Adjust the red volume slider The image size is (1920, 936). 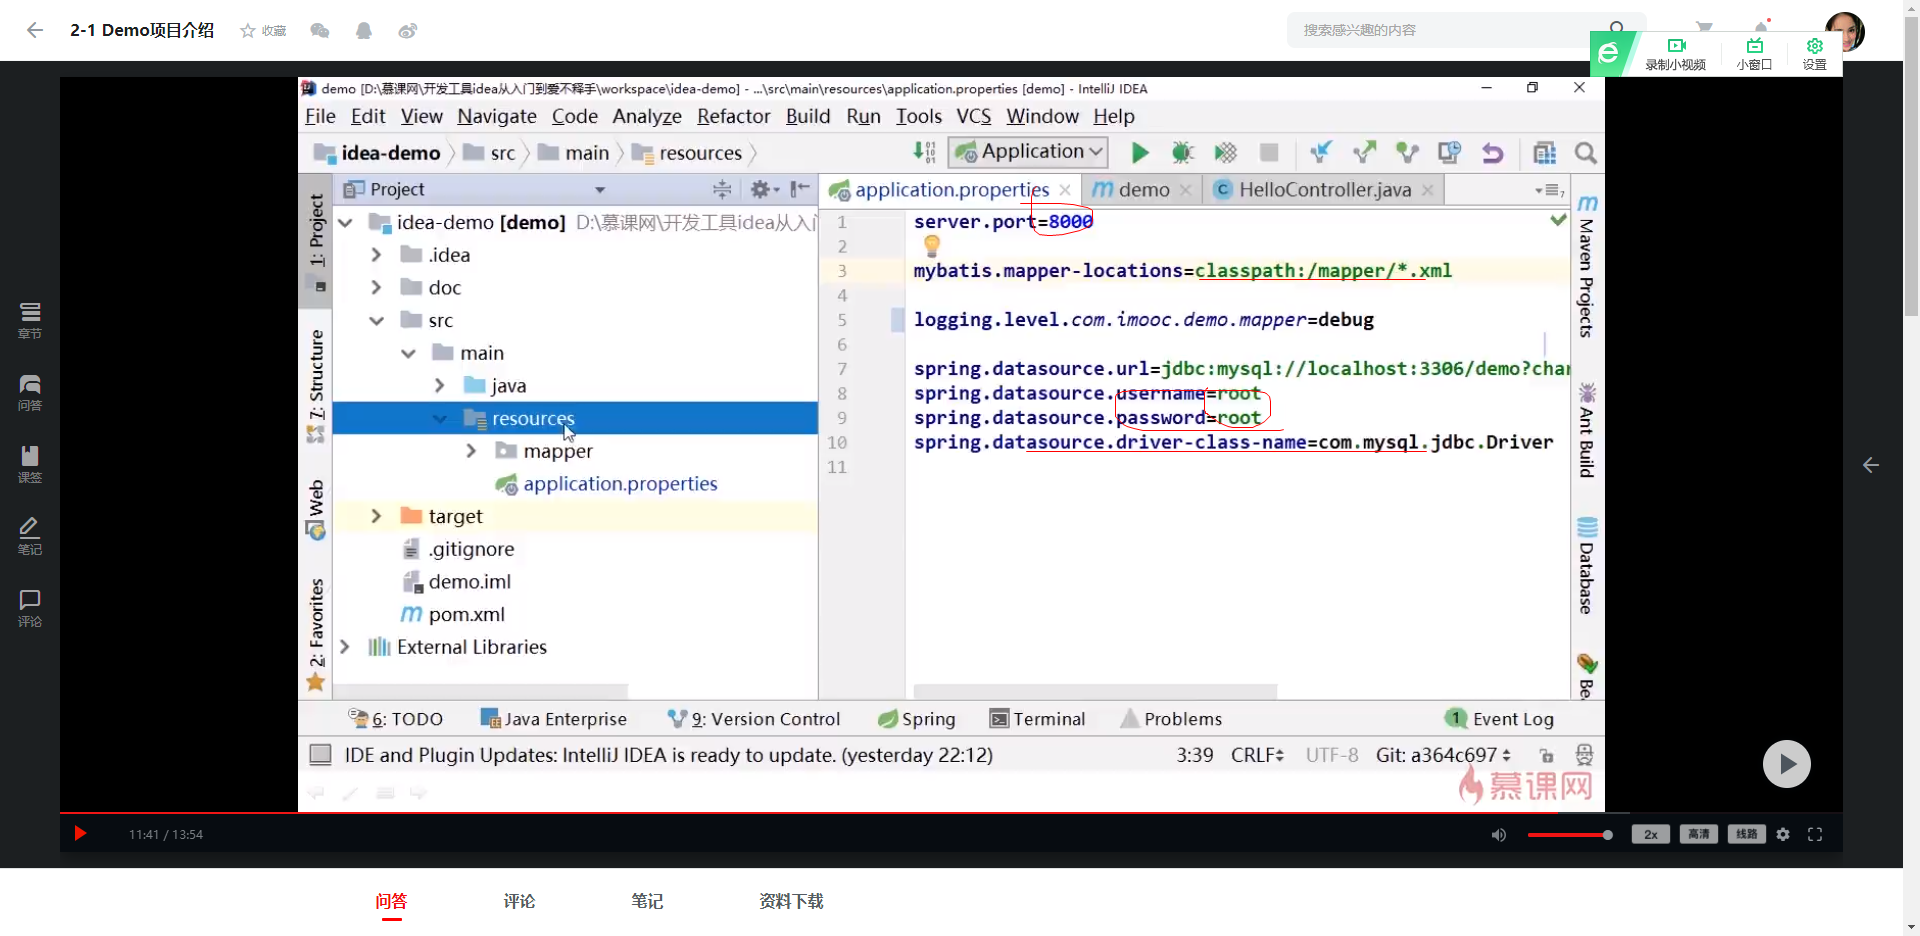click(1570, 835)
